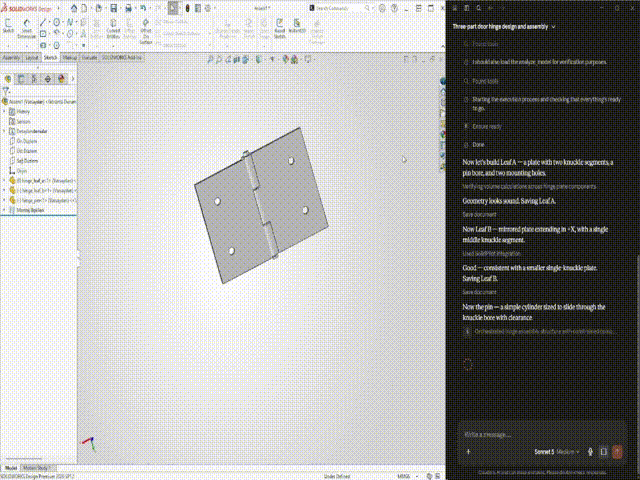Open the Sonnet 5 model selector dropdown
Viewport: 640px width, 480px height.
tap(557, 451)
